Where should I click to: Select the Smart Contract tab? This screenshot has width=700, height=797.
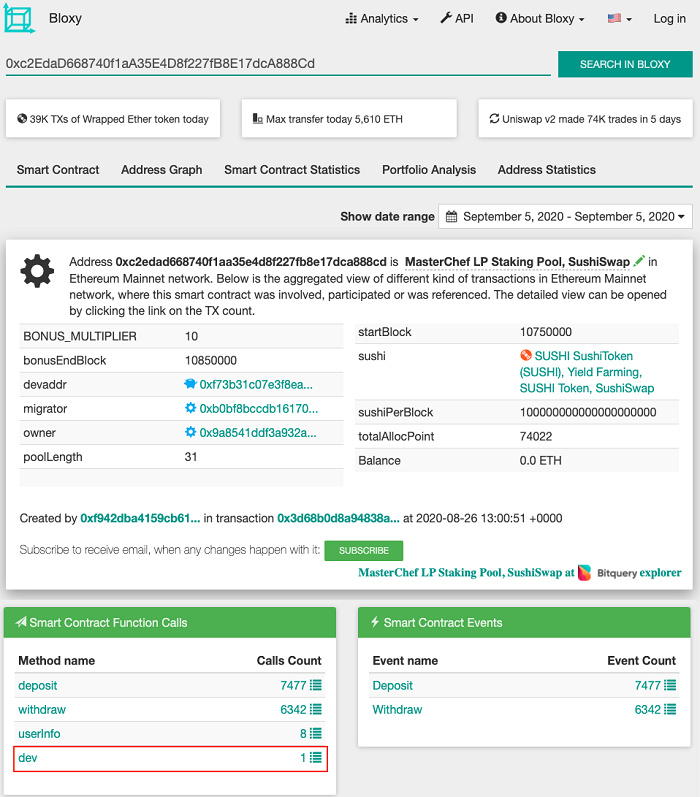pyautogui.click(x=58, y=170)
